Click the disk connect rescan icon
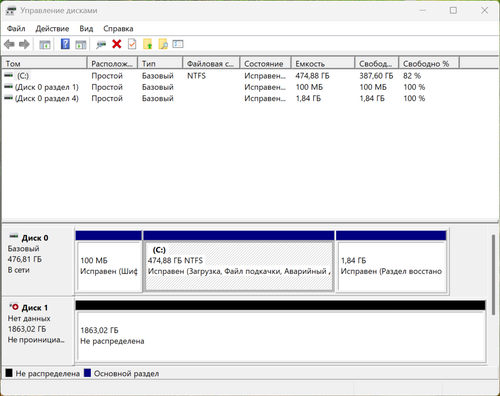The width and height of the screenshot is (500, 396). point(101,44)
